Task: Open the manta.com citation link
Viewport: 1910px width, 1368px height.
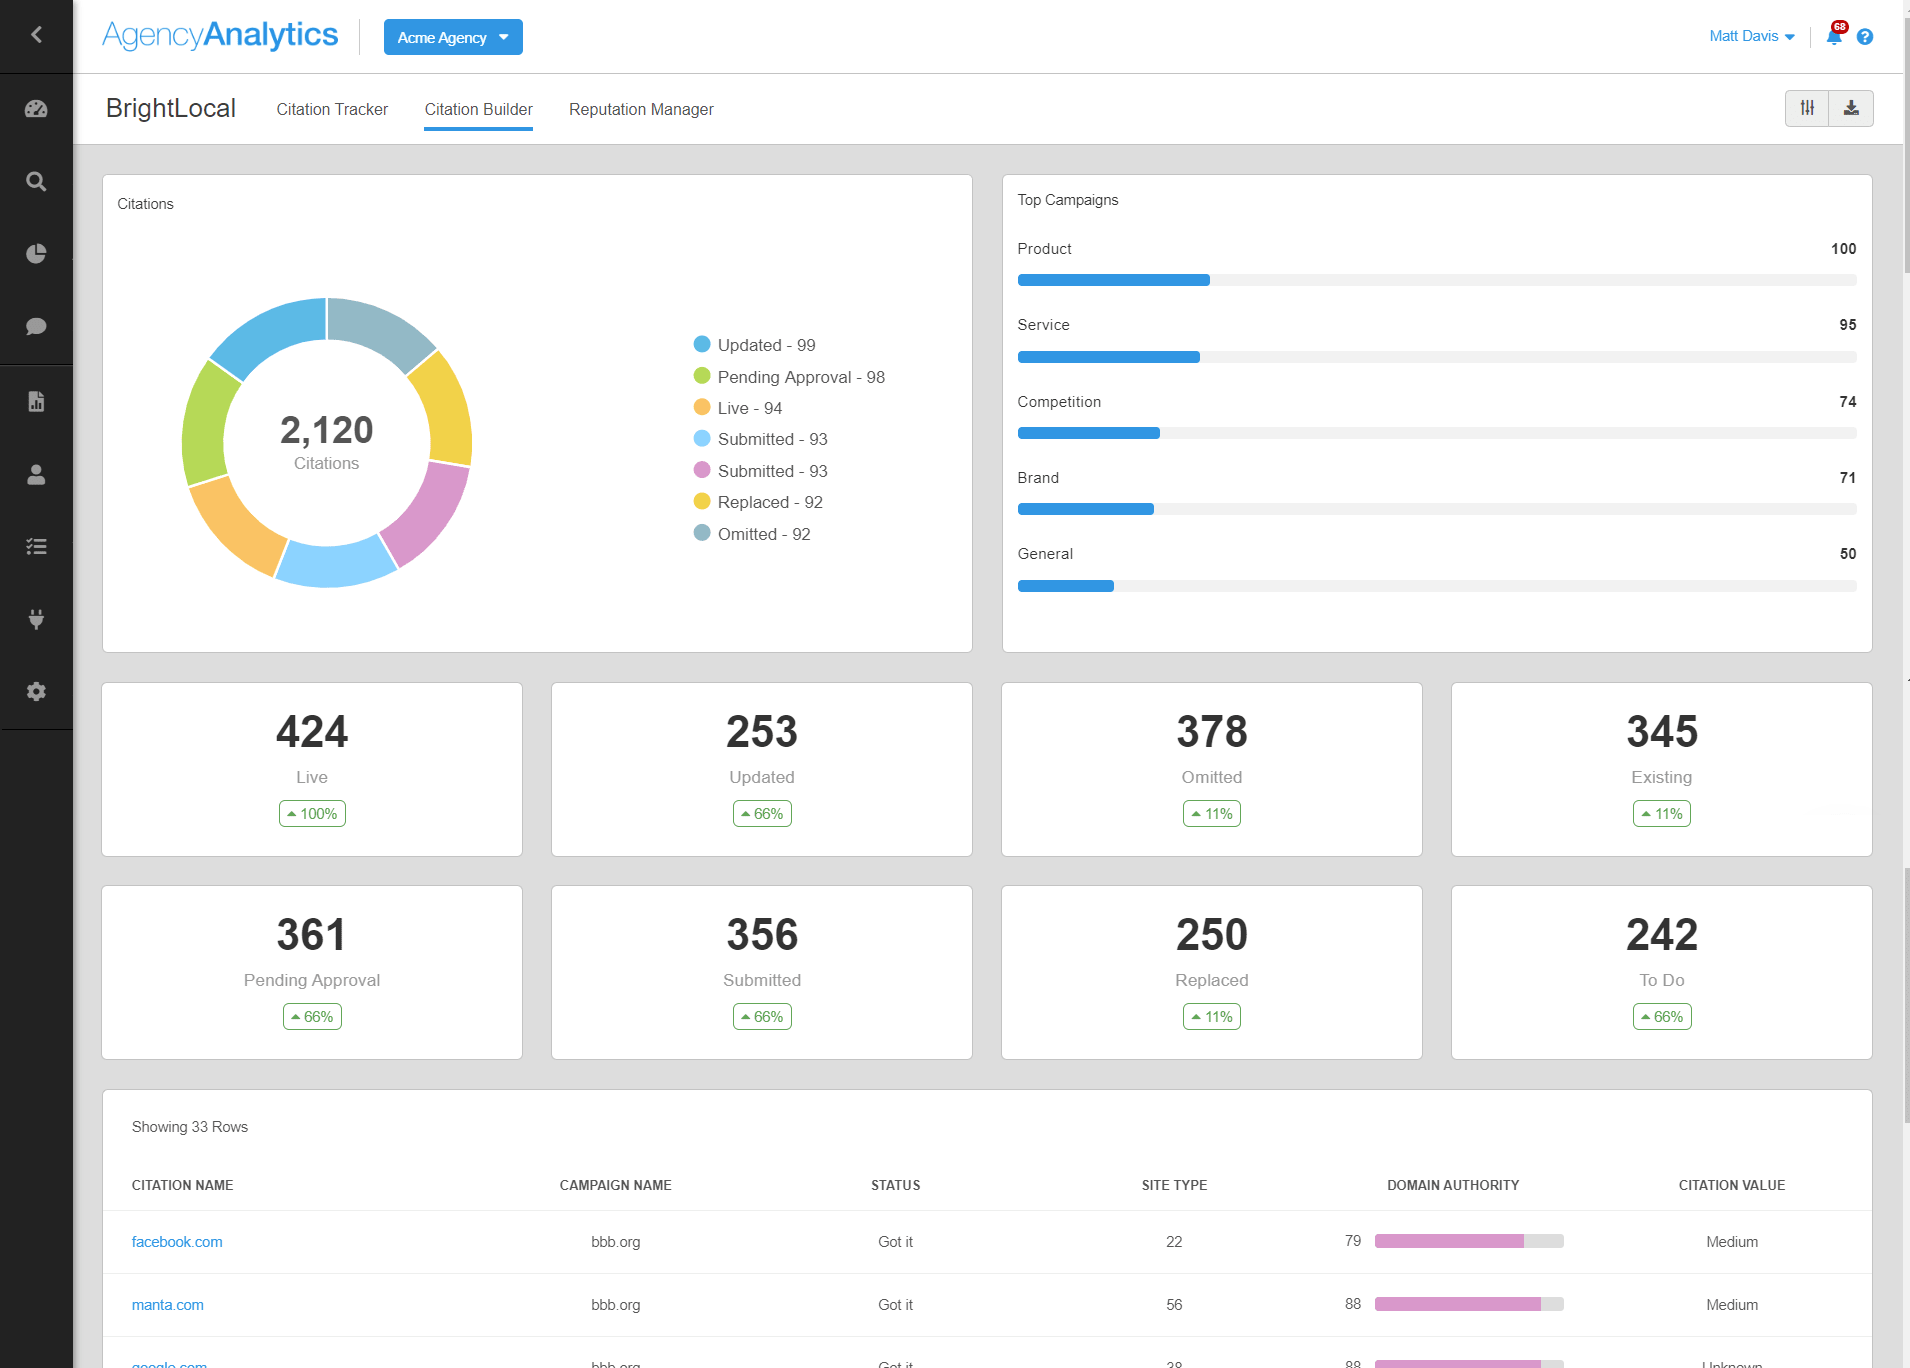Action: (x=167, y=1304)
